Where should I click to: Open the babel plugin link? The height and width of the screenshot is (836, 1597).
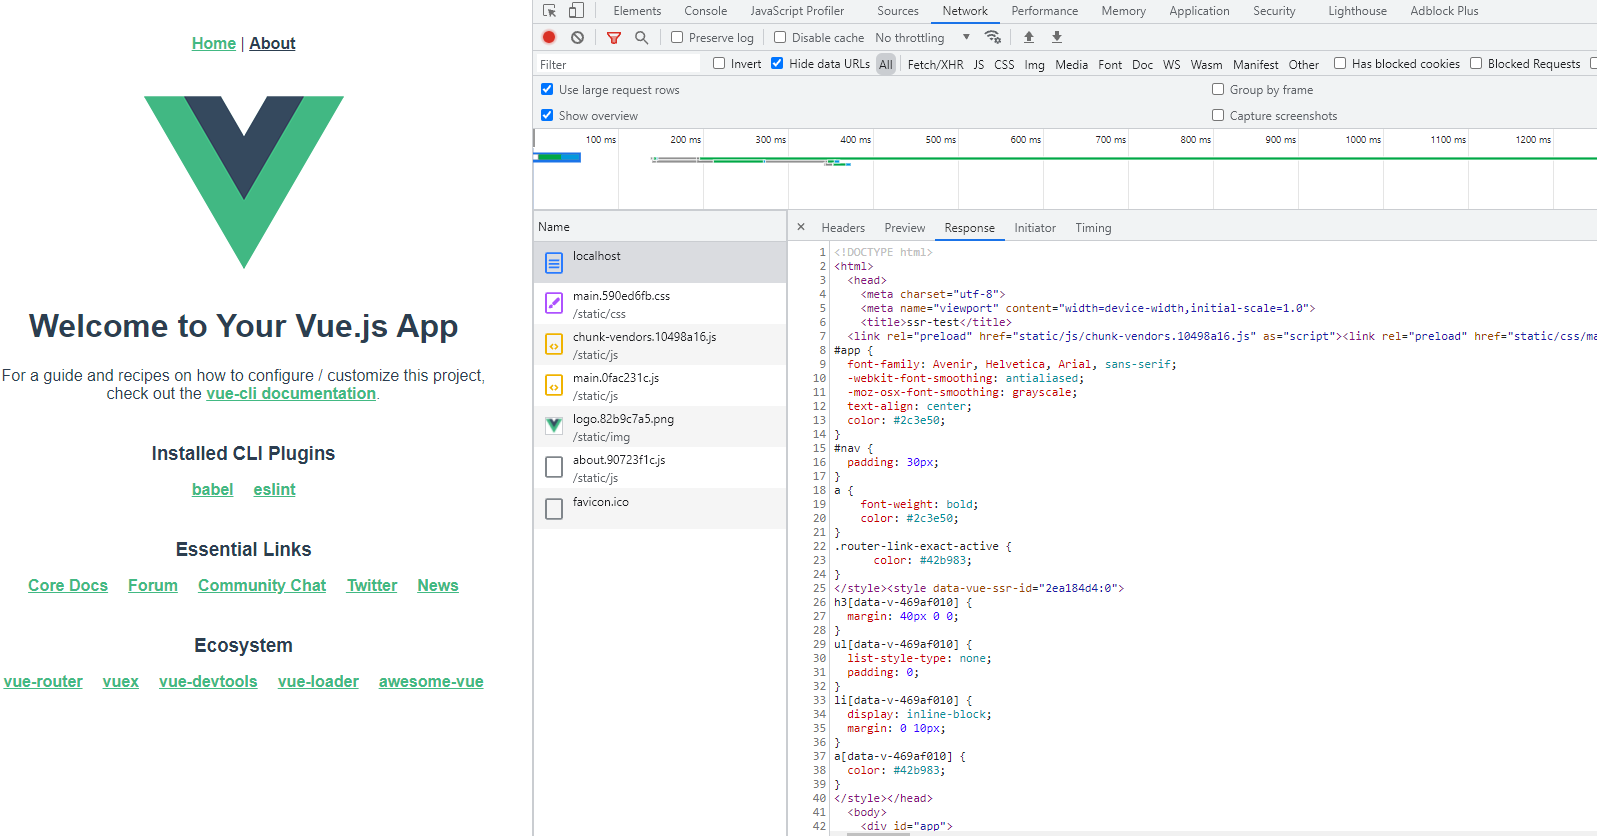click(212, 489)
